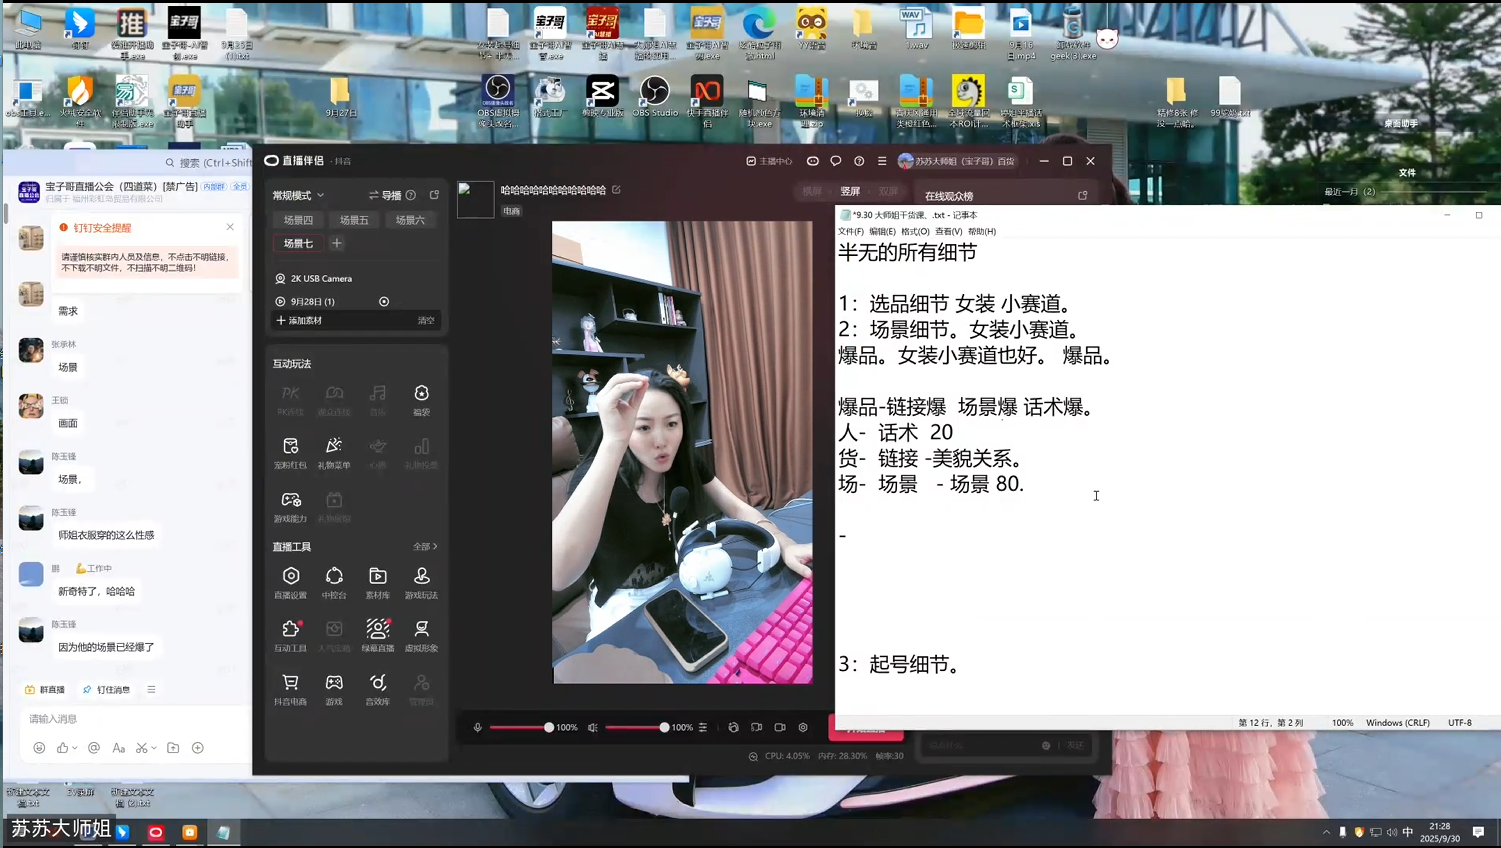Mute the microphone in audio bar
Screen dimensions: 1501x848
click(478, 728)
